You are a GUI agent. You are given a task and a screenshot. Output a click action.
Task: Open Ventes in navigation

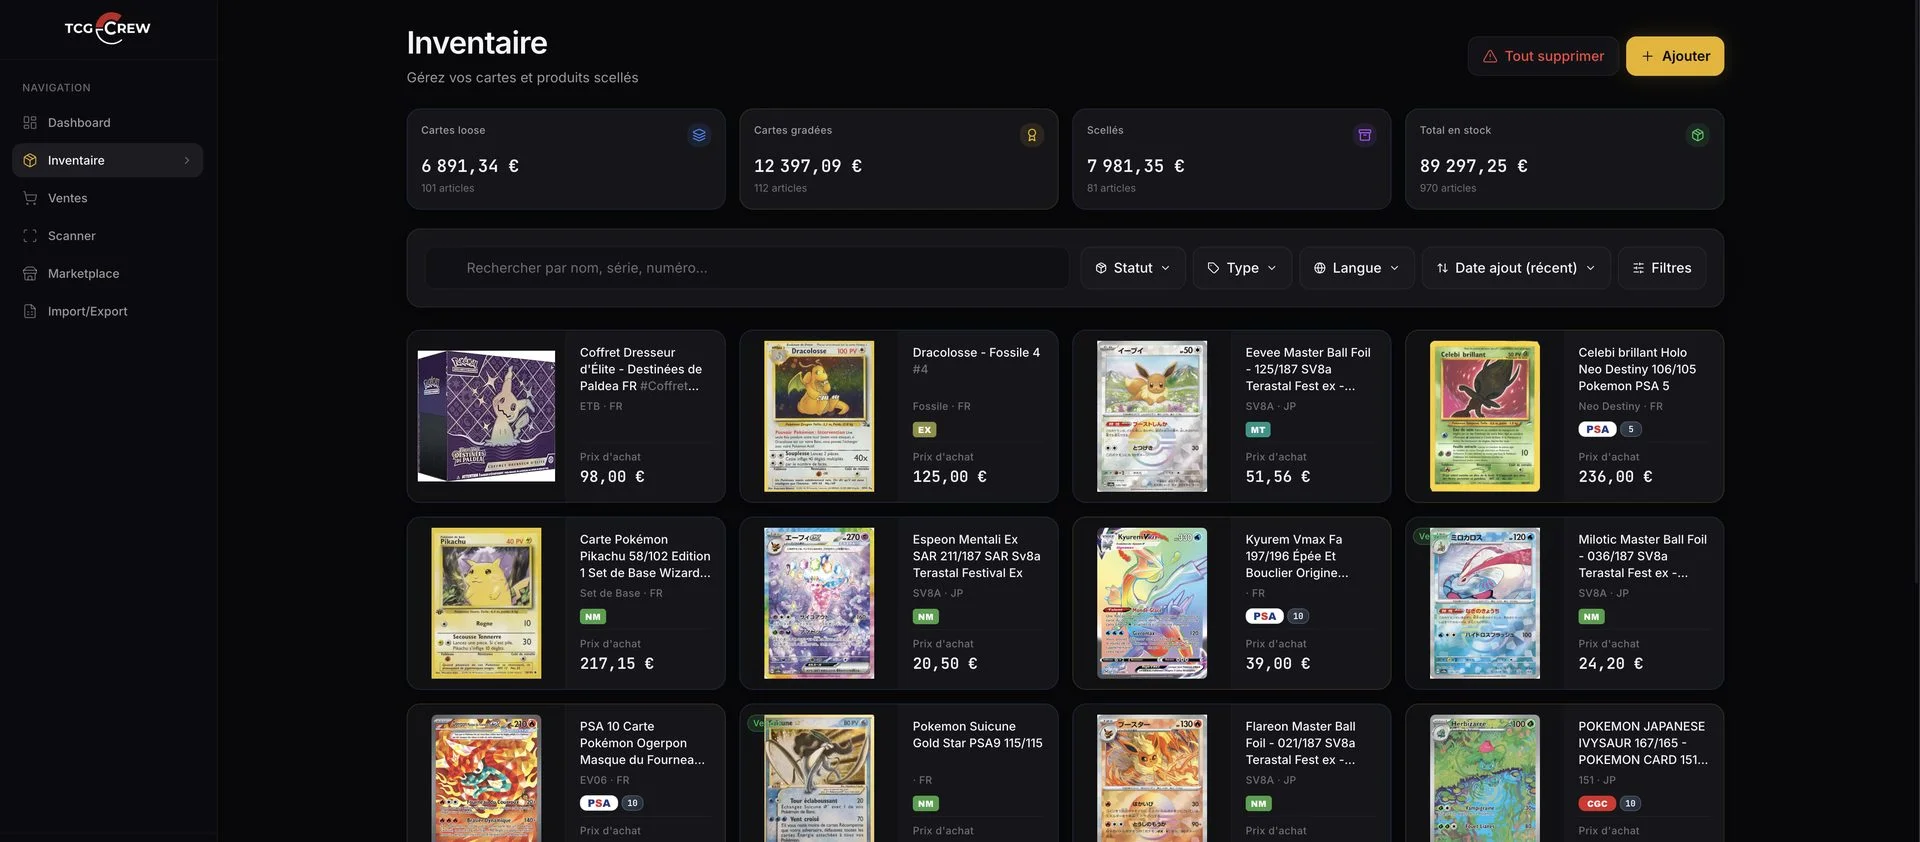(x=108, y=198)
